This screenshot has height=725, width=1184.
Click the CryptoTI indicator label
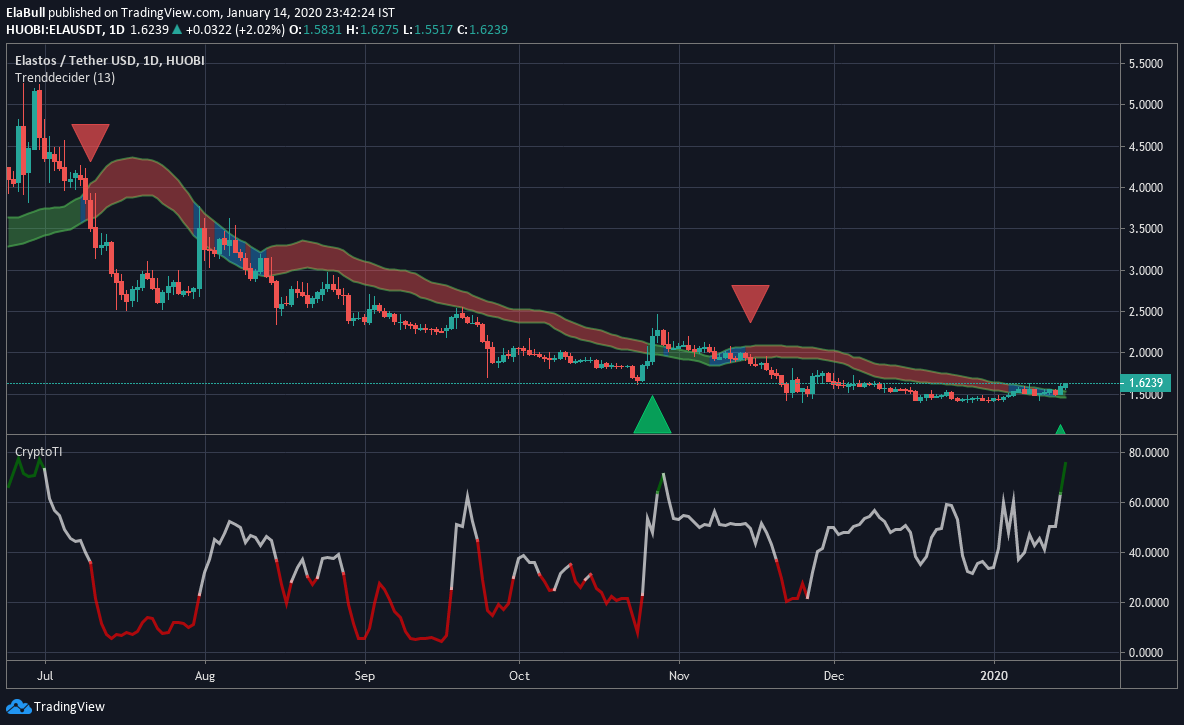coord(39,452)
